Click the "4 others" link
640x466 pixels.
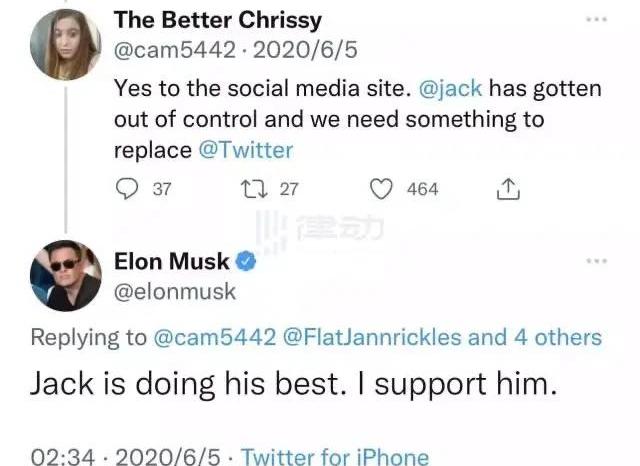coord(559,338)
